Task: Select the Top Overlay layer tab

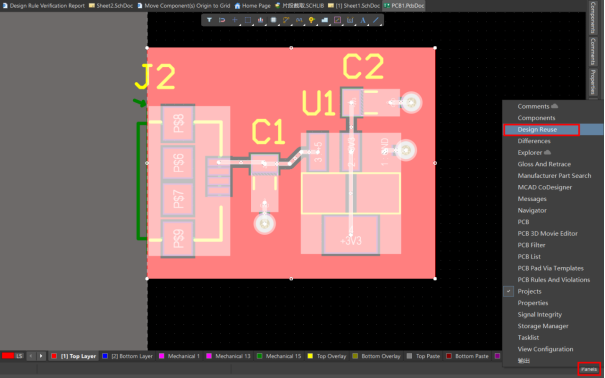Action: tap(327, 356)
